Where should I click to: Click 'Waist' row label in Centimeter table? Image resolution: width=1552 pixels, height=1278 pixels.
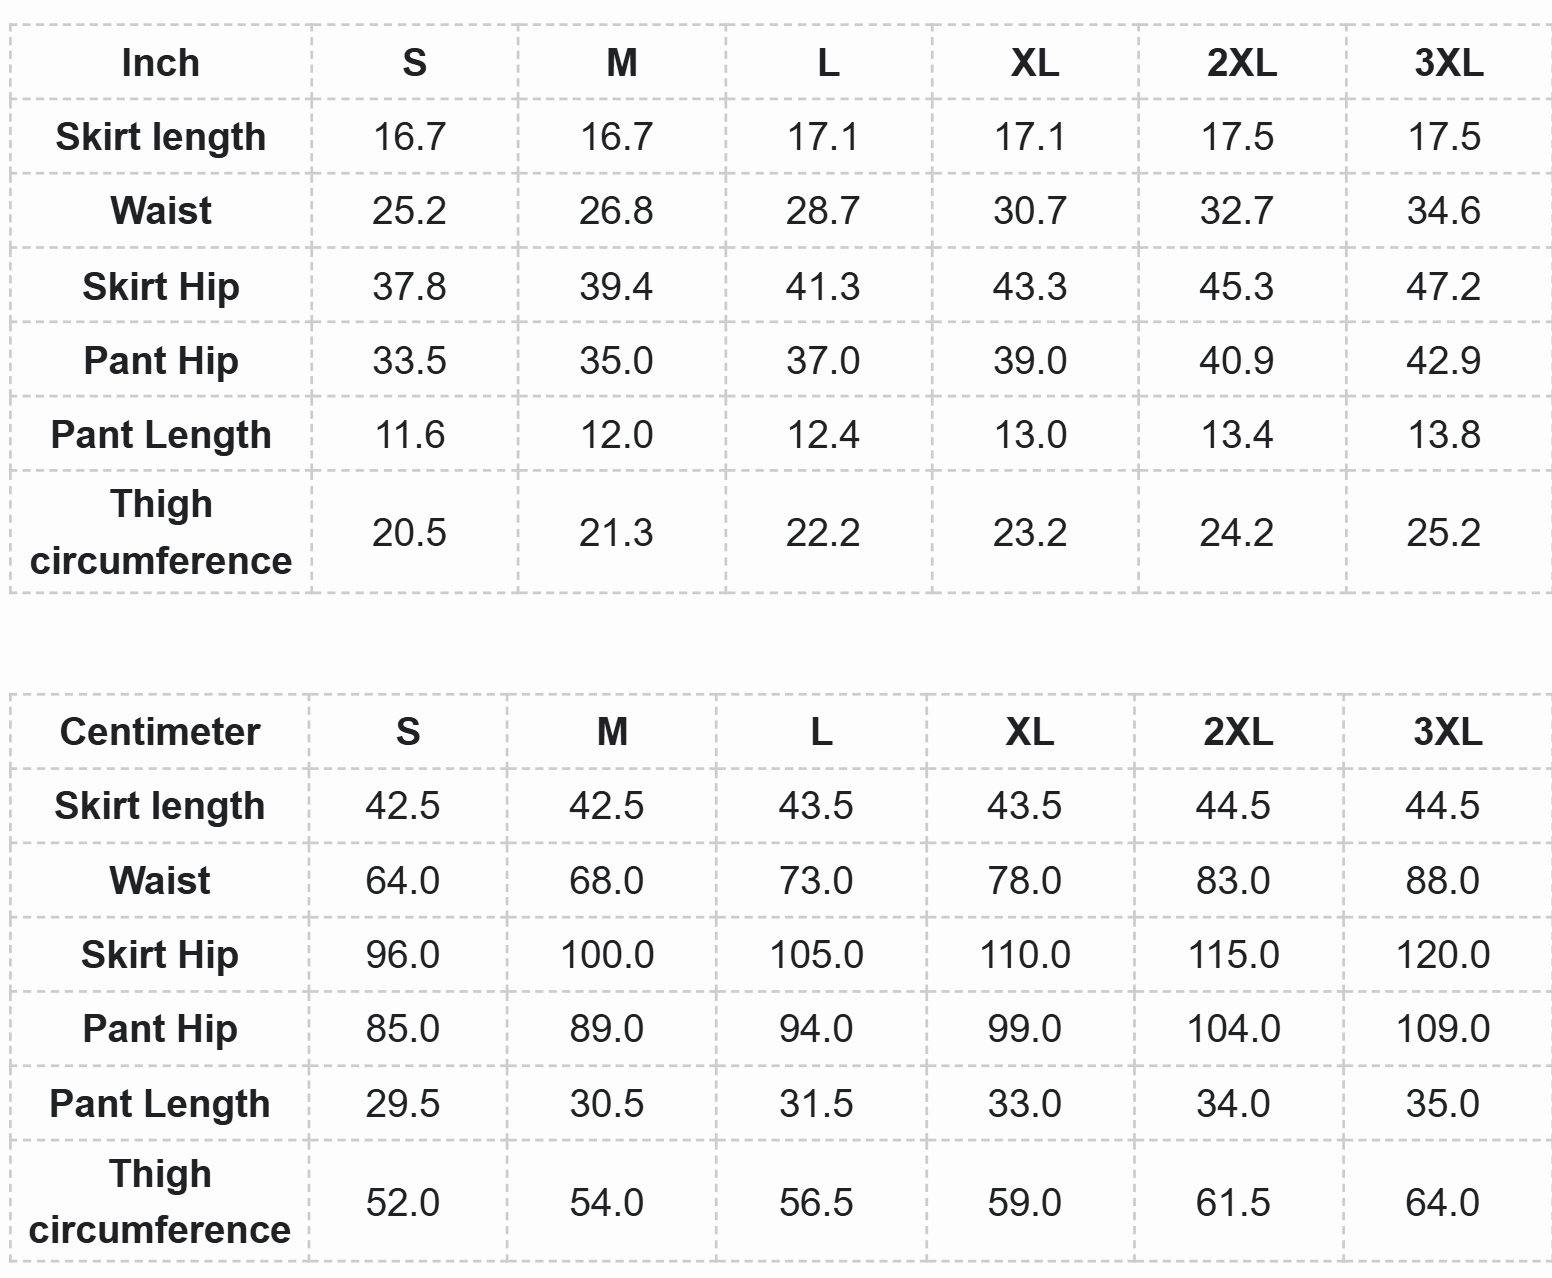160,881
